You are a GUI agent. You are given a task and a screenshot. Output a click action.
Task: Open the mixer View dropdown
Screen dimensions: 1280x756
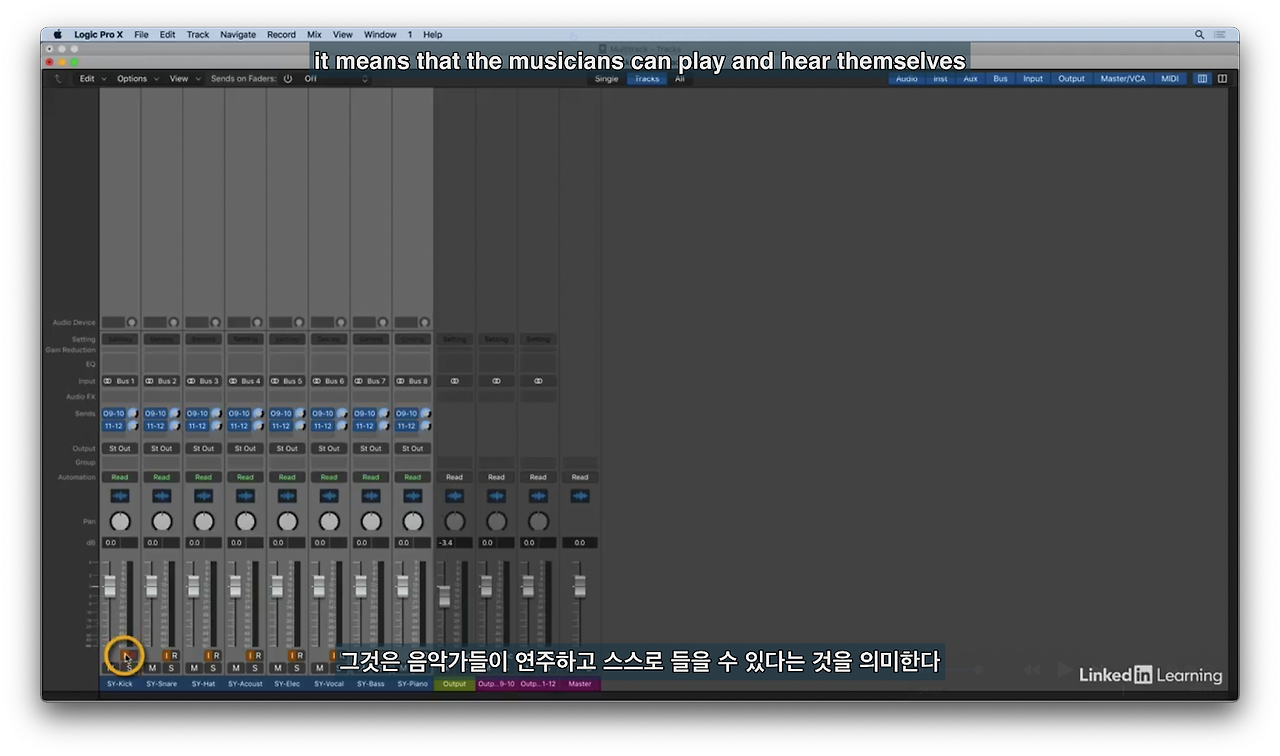pos(184,79)
